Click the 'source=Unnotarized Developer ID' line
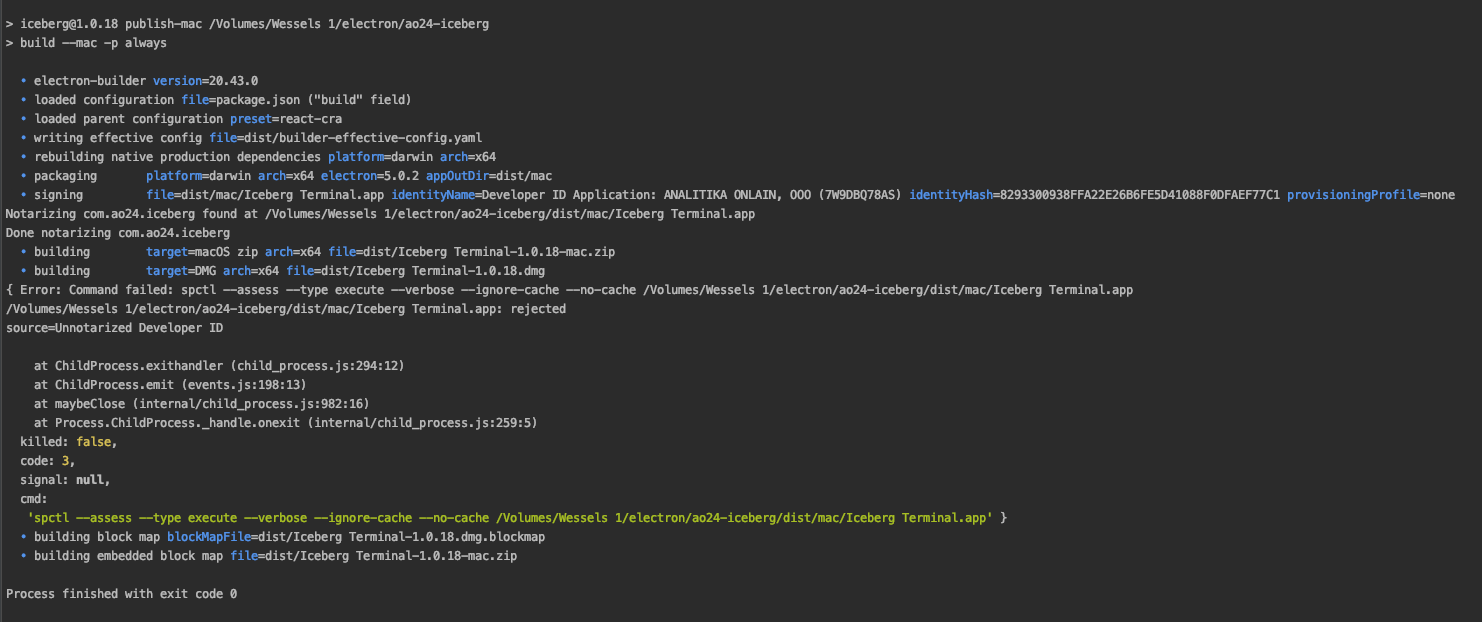Screen dimensions: 1482x622 [115, 328]
